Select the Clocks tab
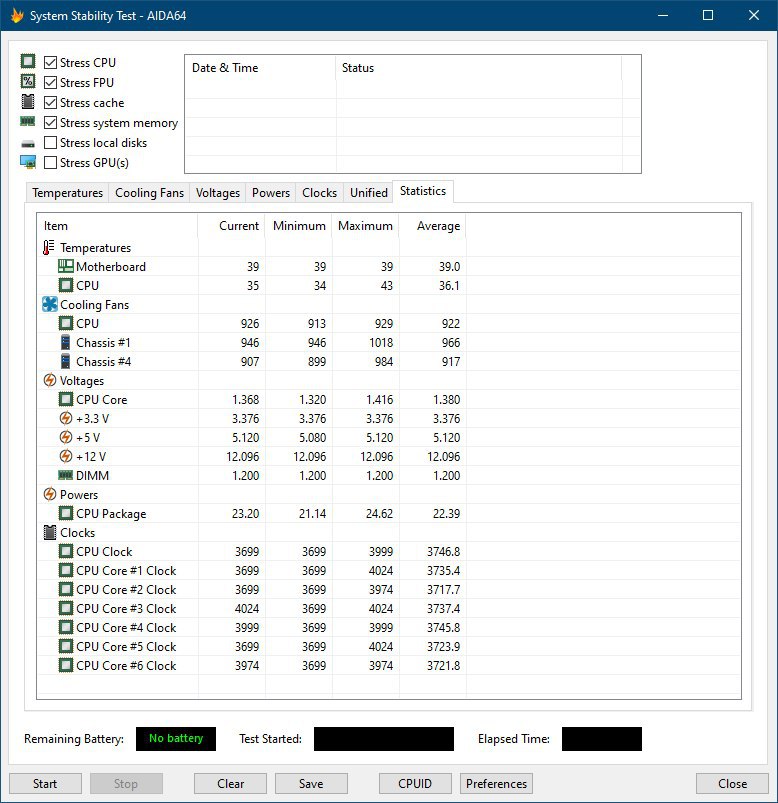778x803 pixels. [320, 193]
